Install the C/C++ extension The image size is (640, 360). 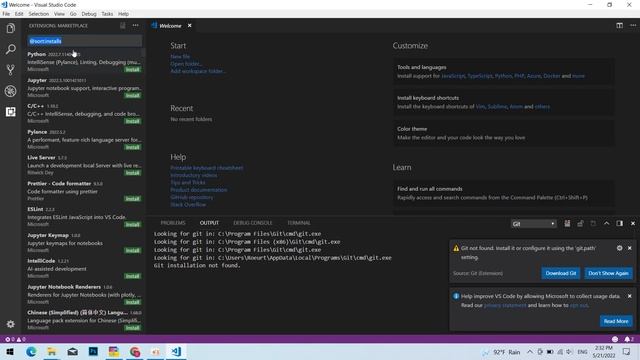tap(133, 121)
